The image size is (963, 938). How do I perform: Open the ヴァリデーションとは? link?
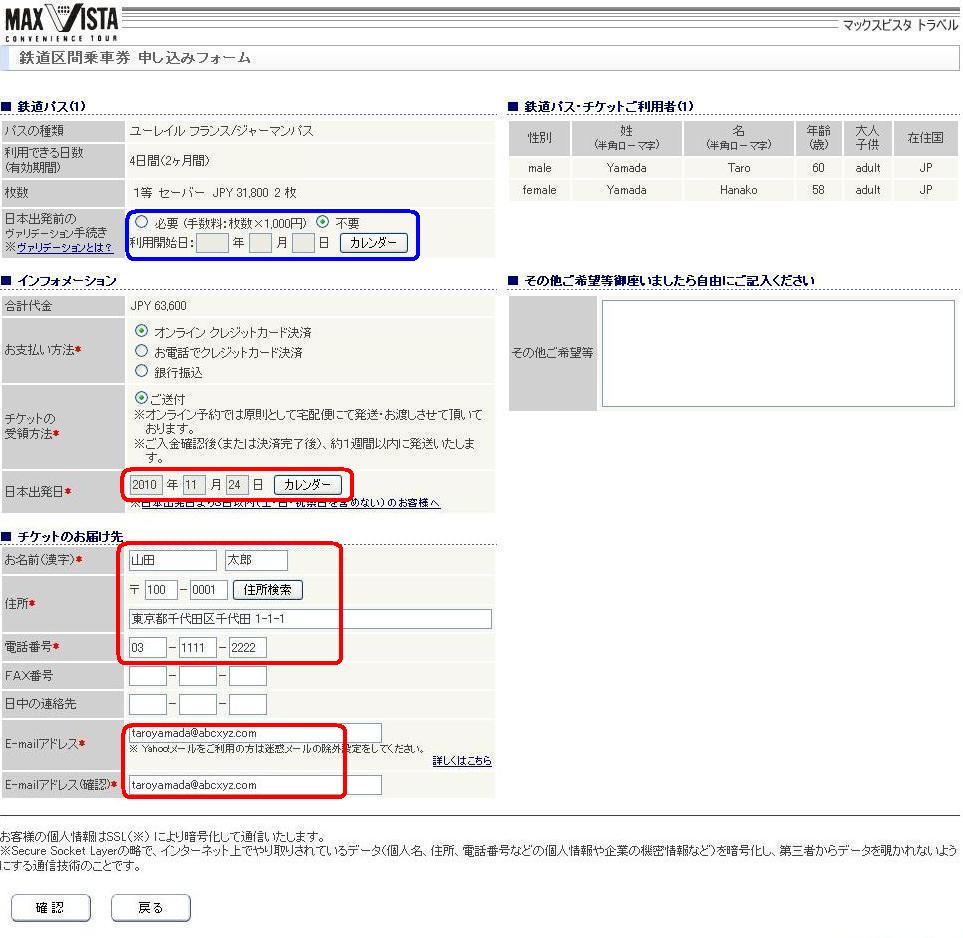point(64,247)
